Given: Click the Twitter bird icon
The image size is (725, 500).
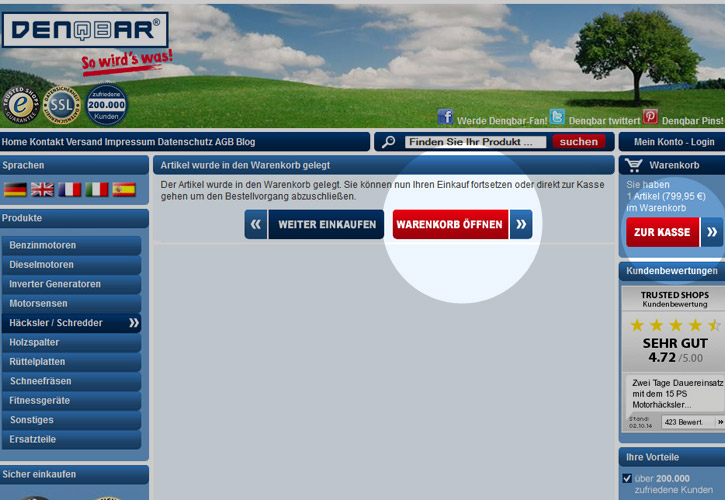Looking at the screenshot, I should click(x=557, y=117).
